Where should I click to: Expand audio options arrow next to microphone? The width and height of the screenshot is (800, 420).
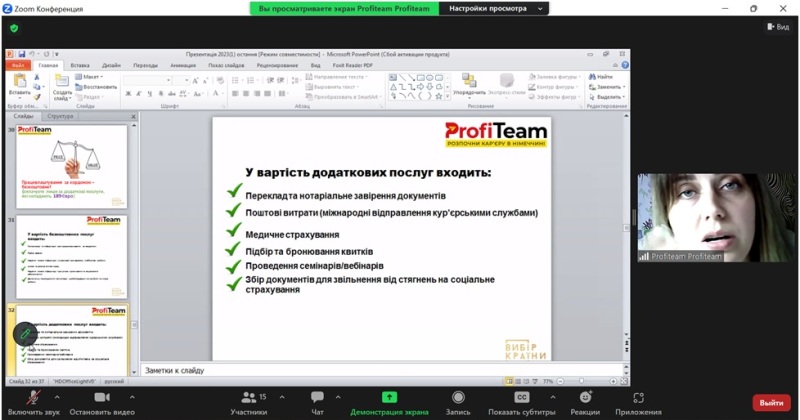tap(57, 397)
